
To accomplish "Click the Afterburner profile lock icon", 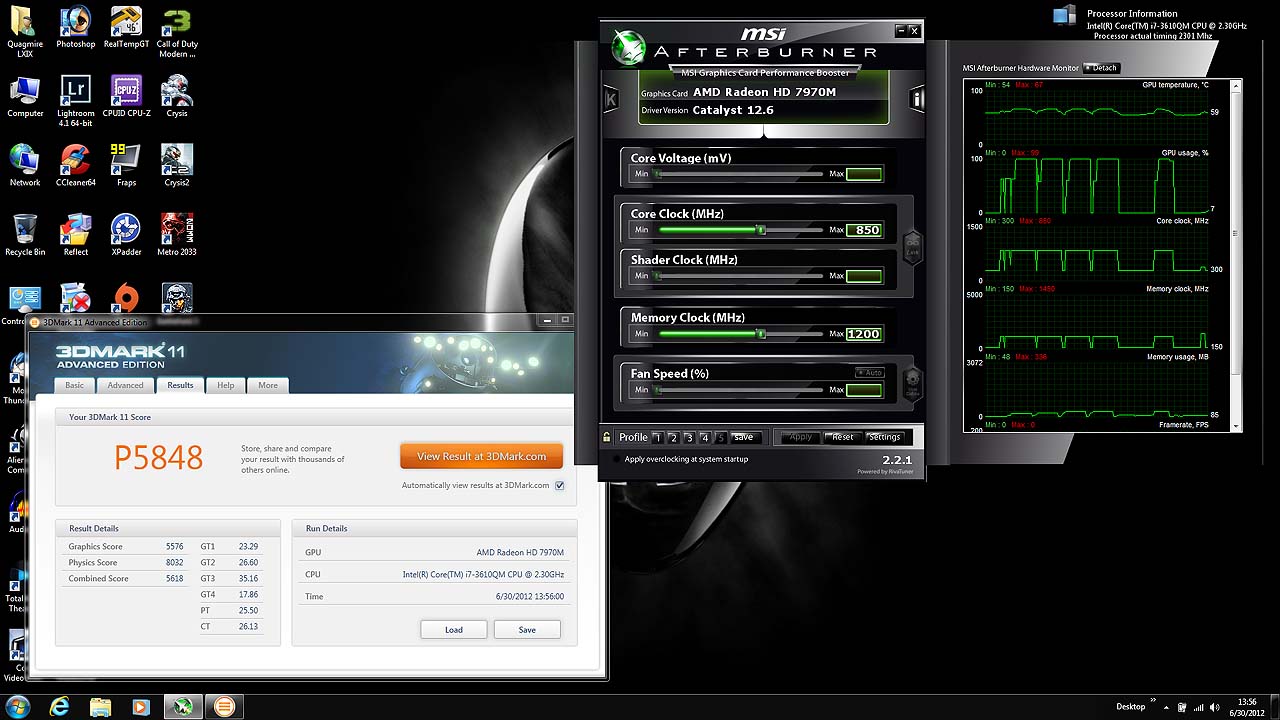I will (607, 437).
